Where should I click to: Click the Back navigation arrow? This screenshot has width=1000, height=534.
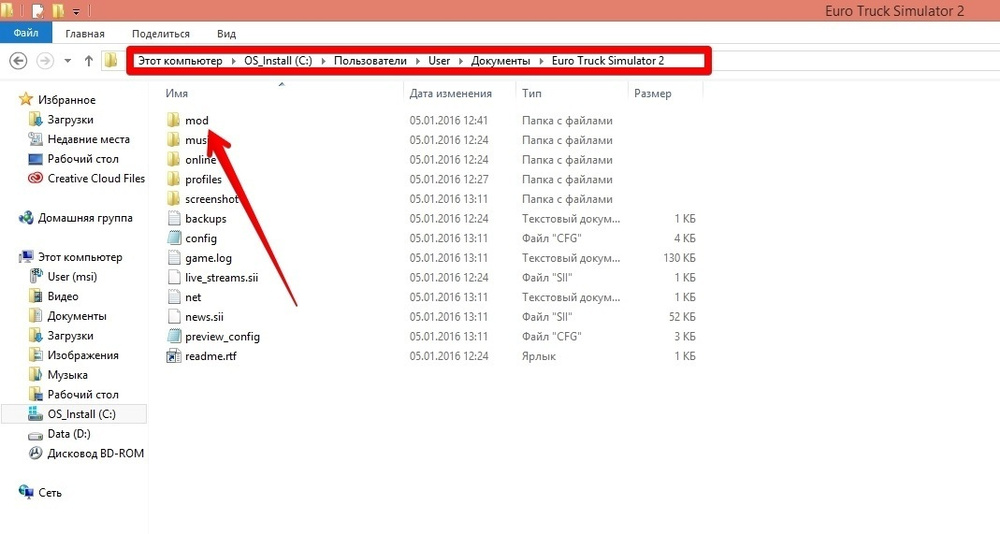pyautogui.click(x=17, y=61)
